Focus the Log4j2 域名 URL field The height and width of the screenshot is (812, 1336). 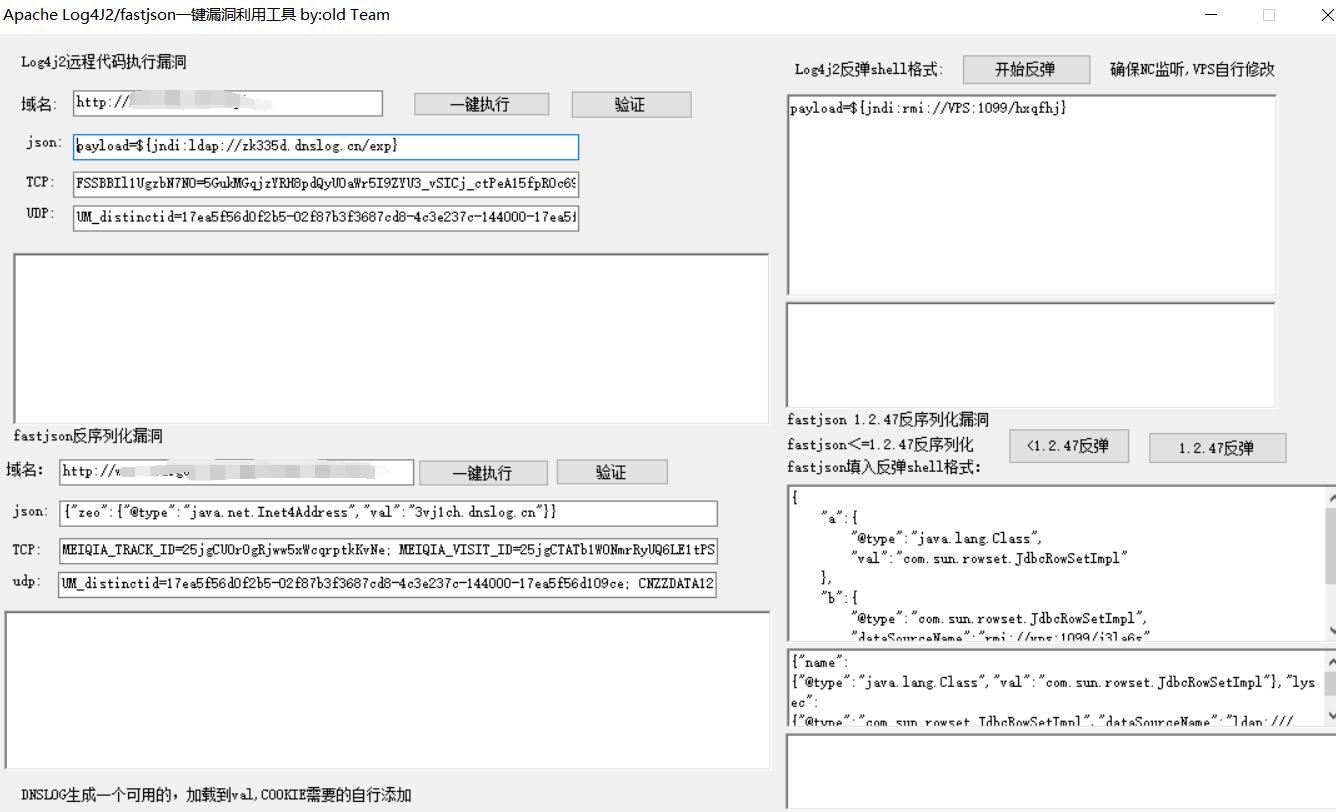[x=227, y=103]
